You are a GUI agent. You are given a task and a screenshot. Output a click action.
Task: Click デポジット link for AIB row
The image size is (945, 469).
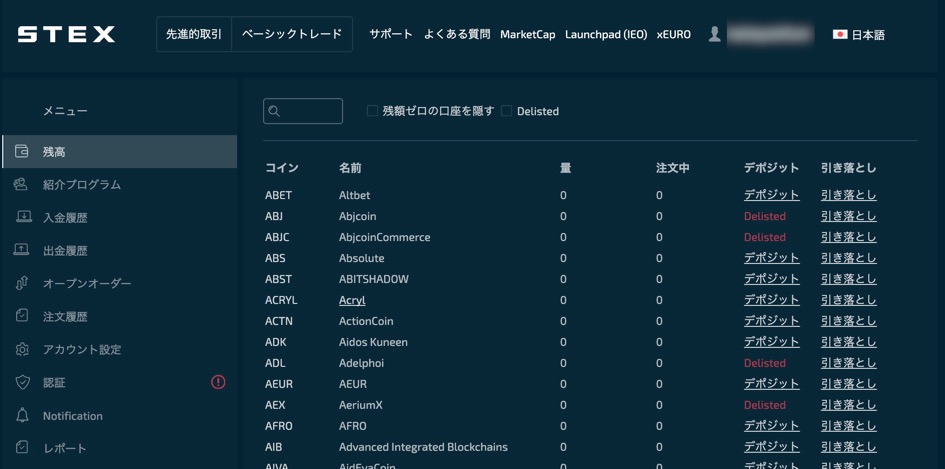tap(771, 447)
